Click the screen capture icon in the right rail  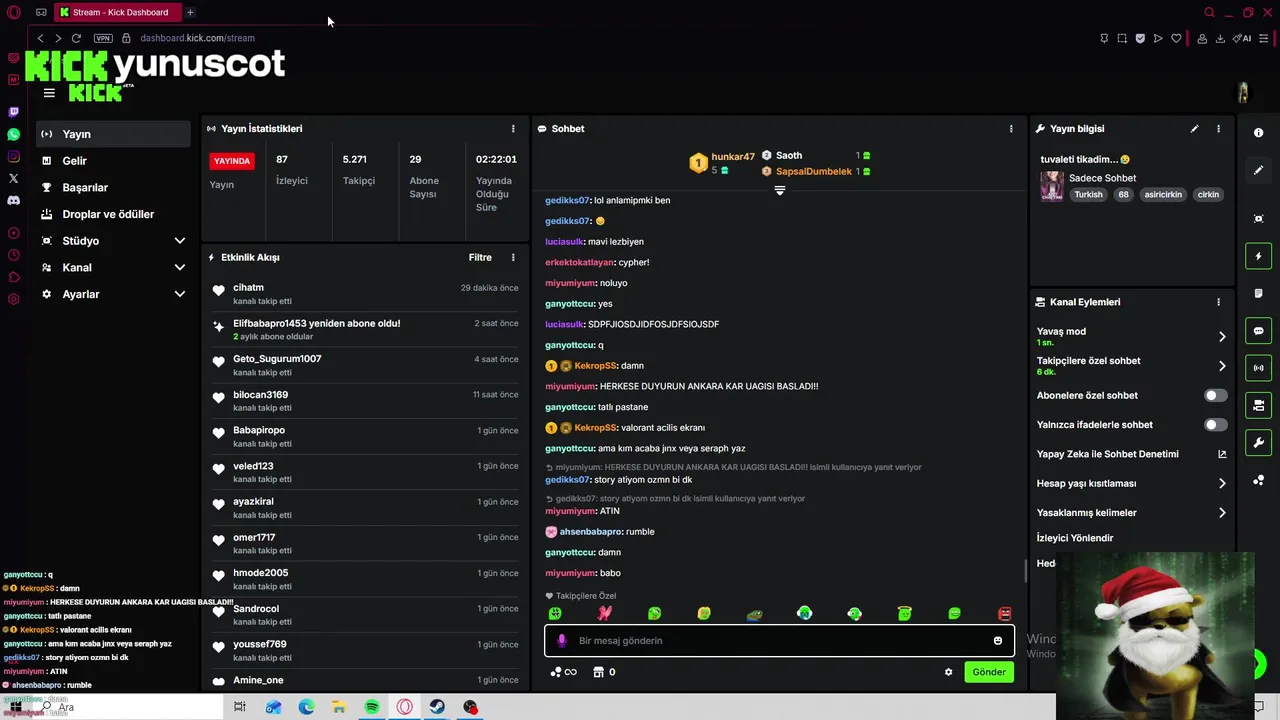pos(1258,219)
